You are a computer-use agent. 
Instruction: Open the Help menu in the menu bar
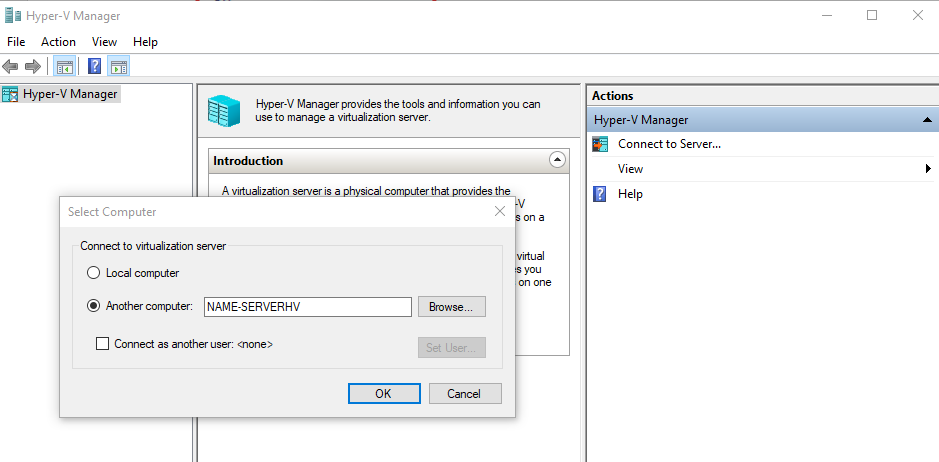coord(145,42)
